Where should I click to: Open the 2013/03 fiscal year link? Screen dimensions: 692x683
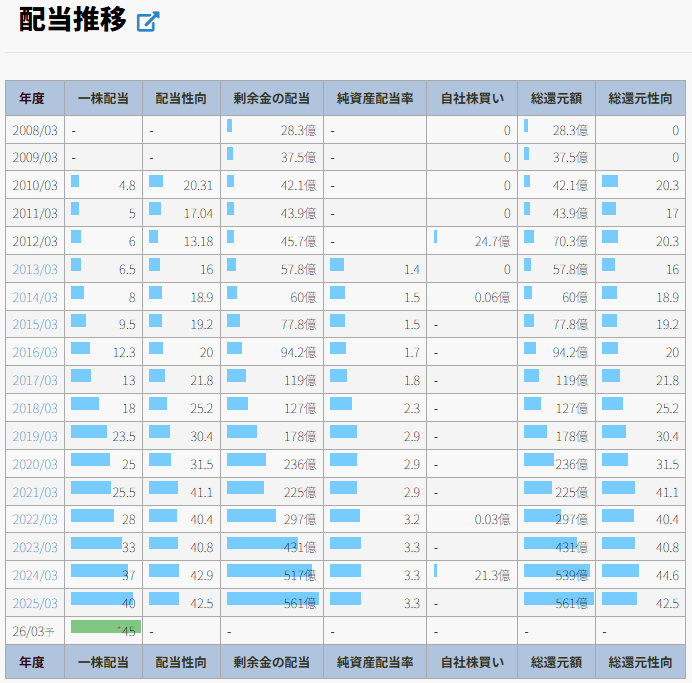[35, 269]
